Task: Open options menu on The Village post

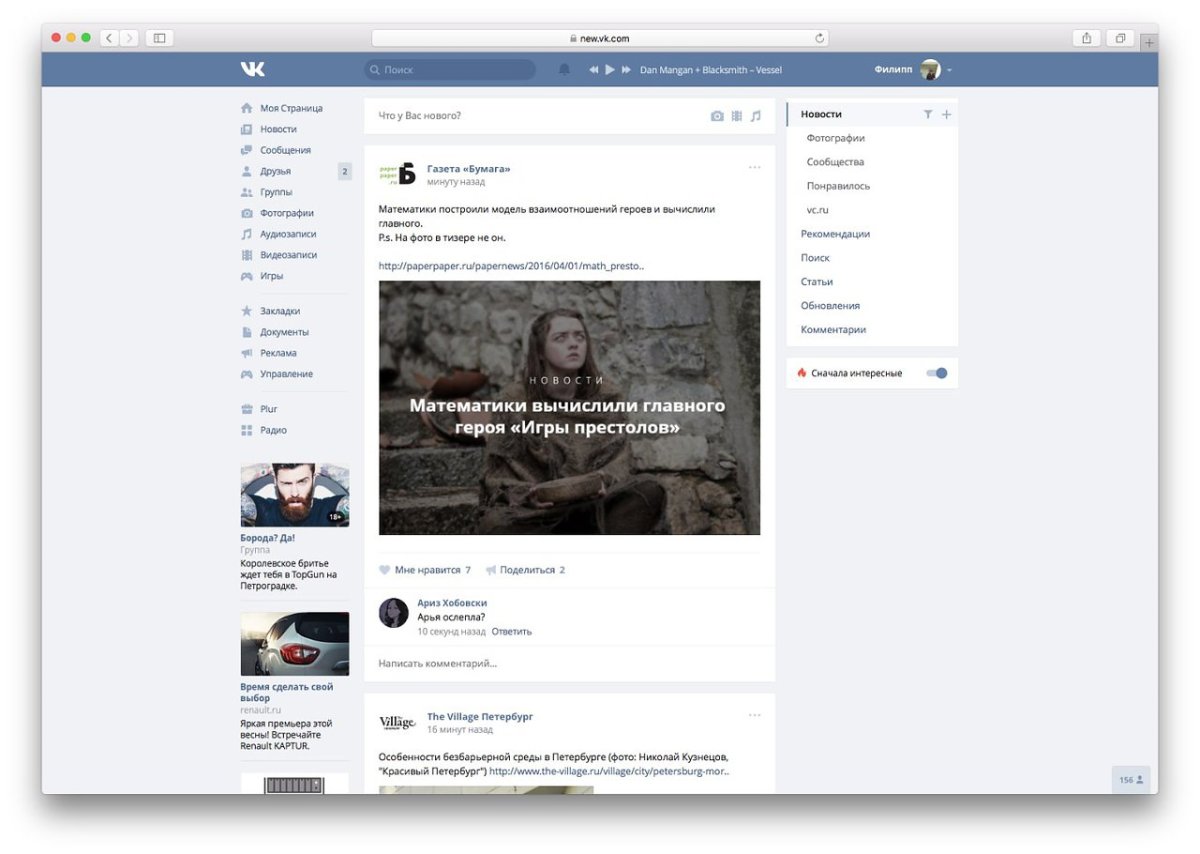Action: (754, 715)
